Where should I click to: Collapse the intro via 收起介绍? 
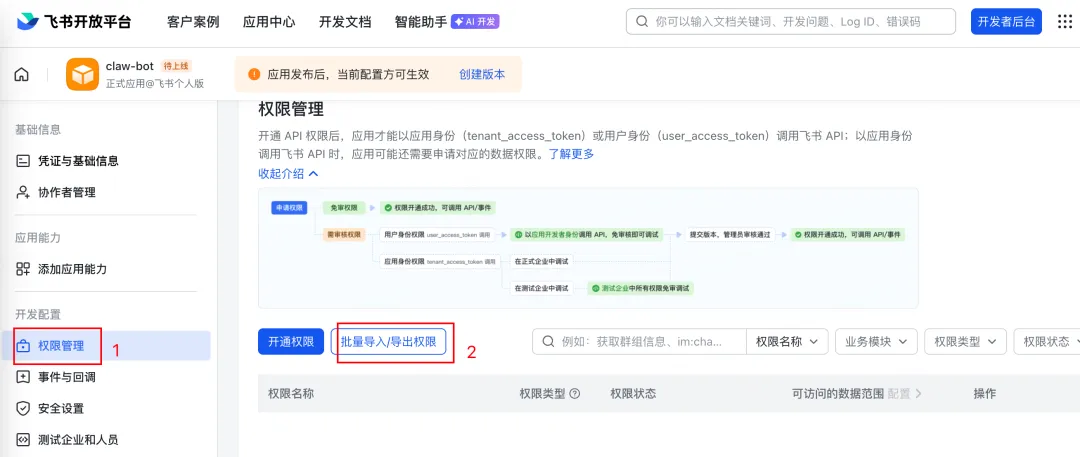tap(289, 174)
